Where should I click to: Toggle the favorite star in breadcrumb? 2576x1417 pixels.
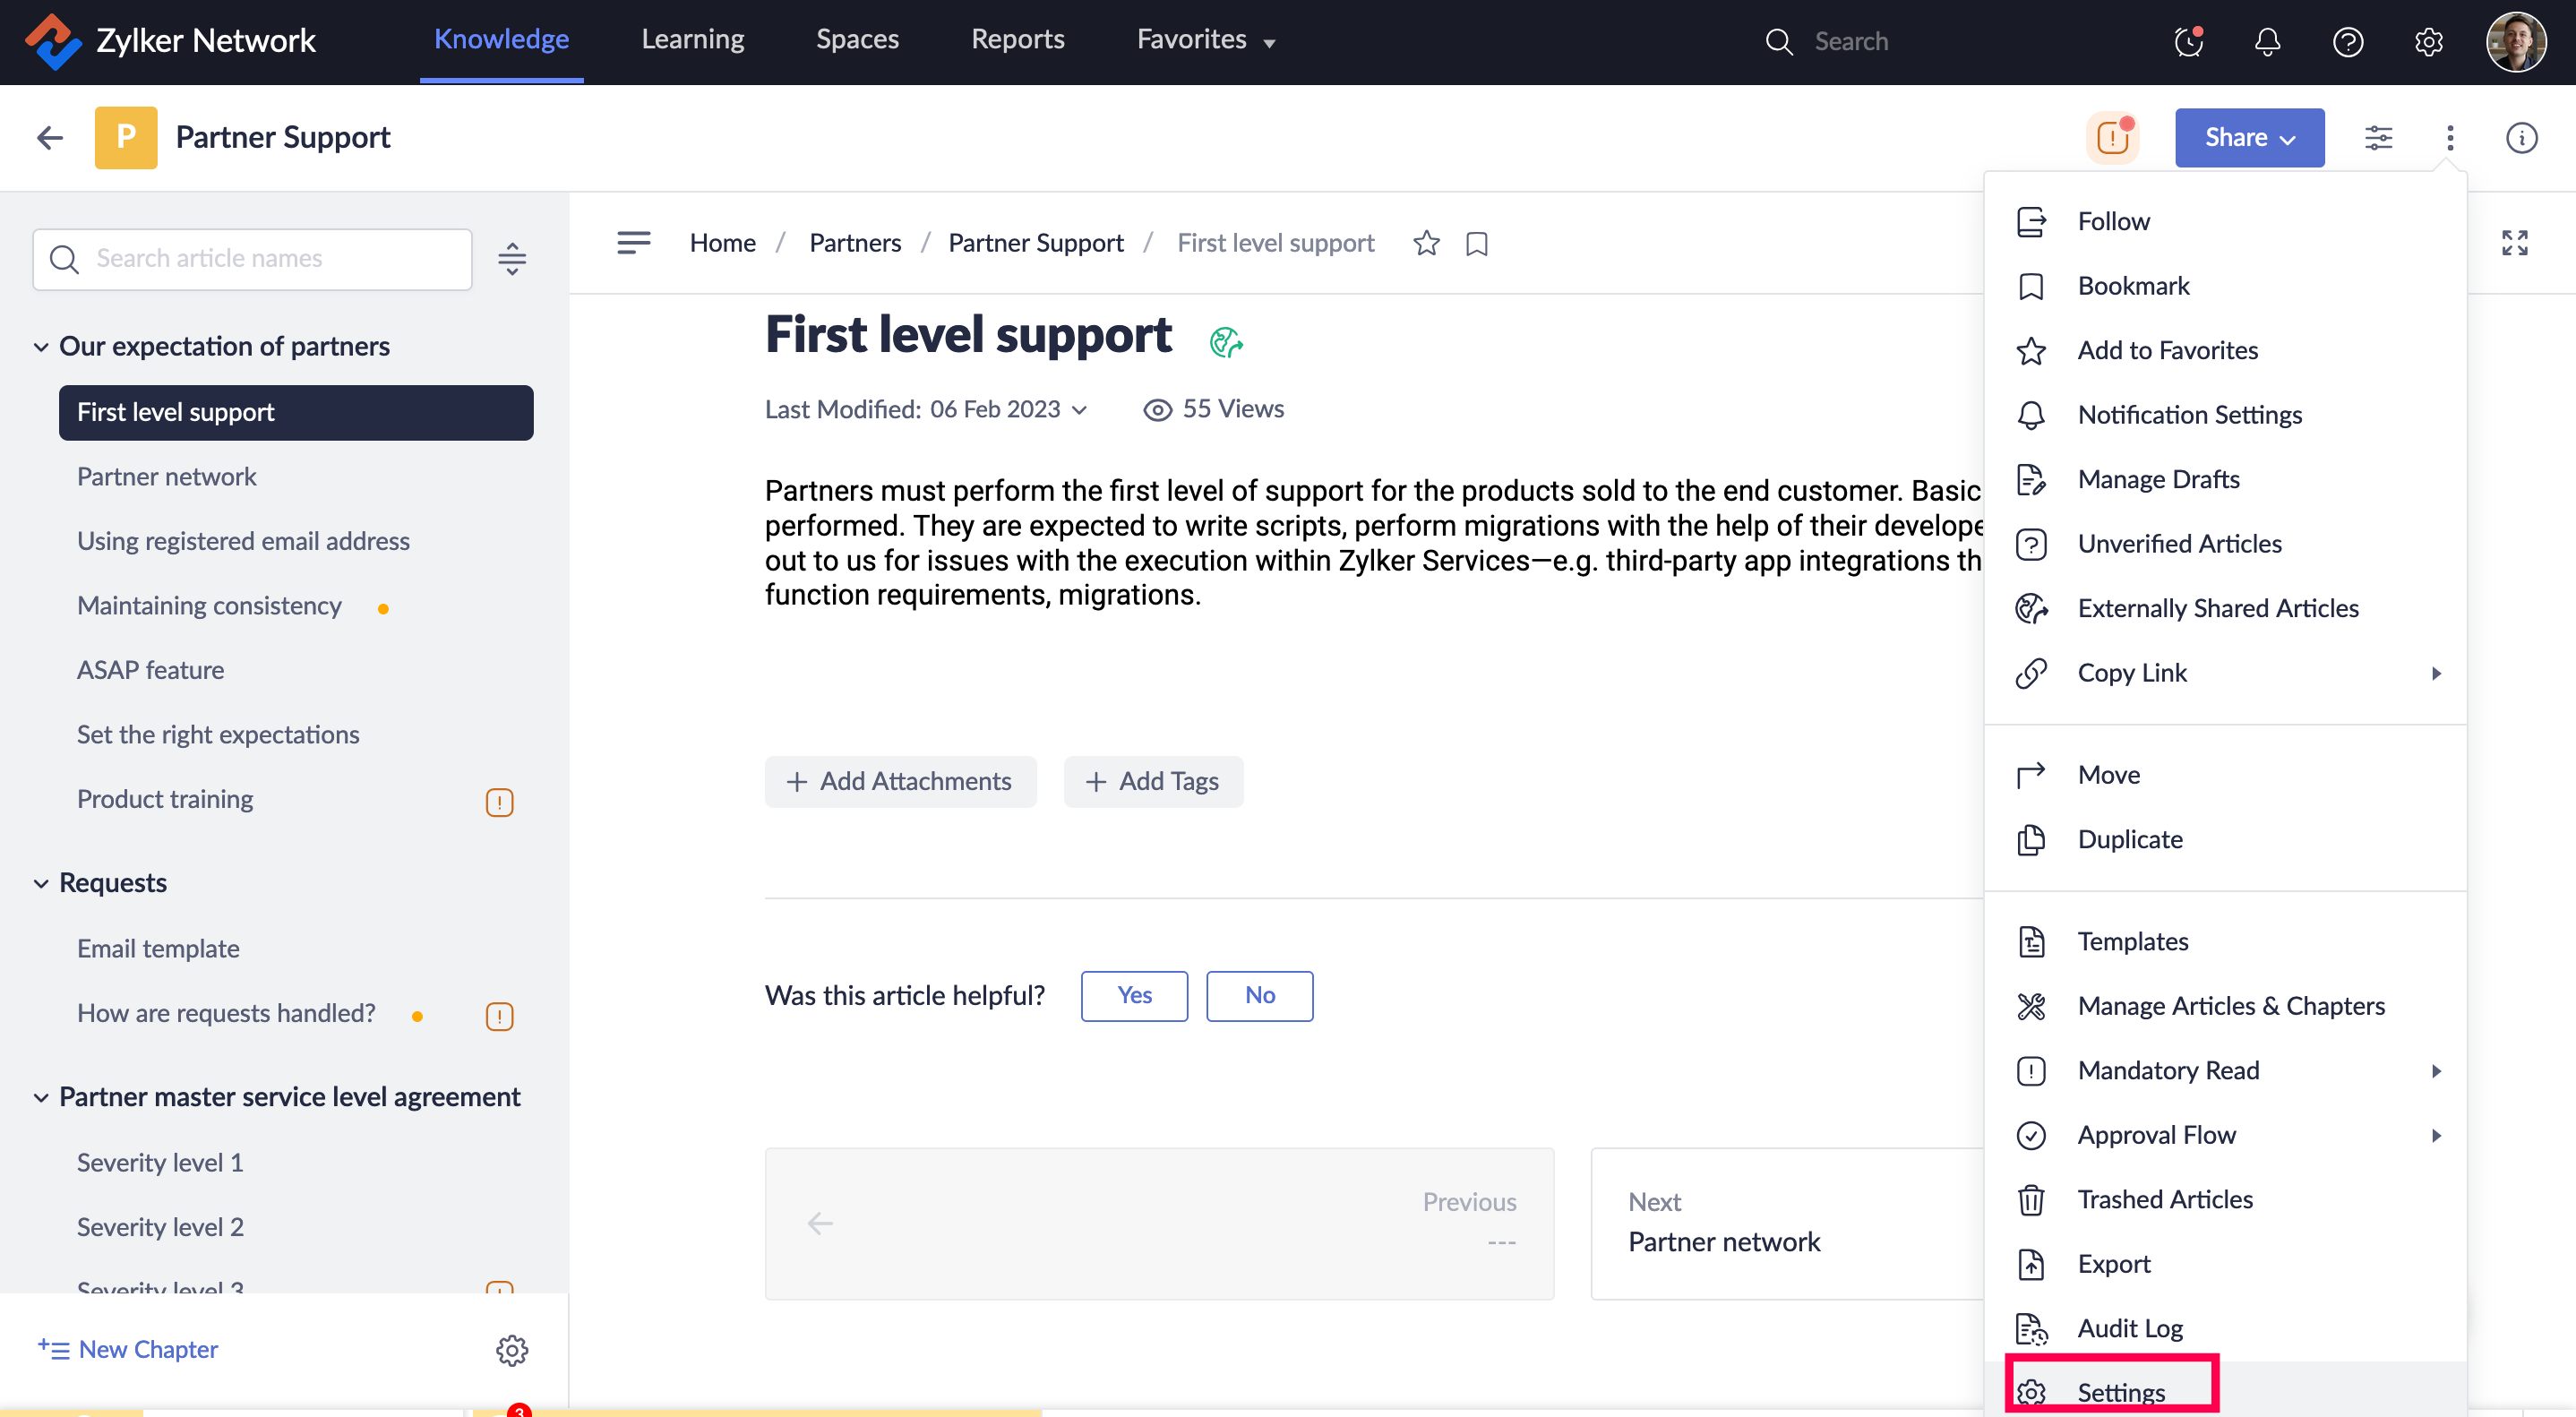click(x=1426, y=243)
